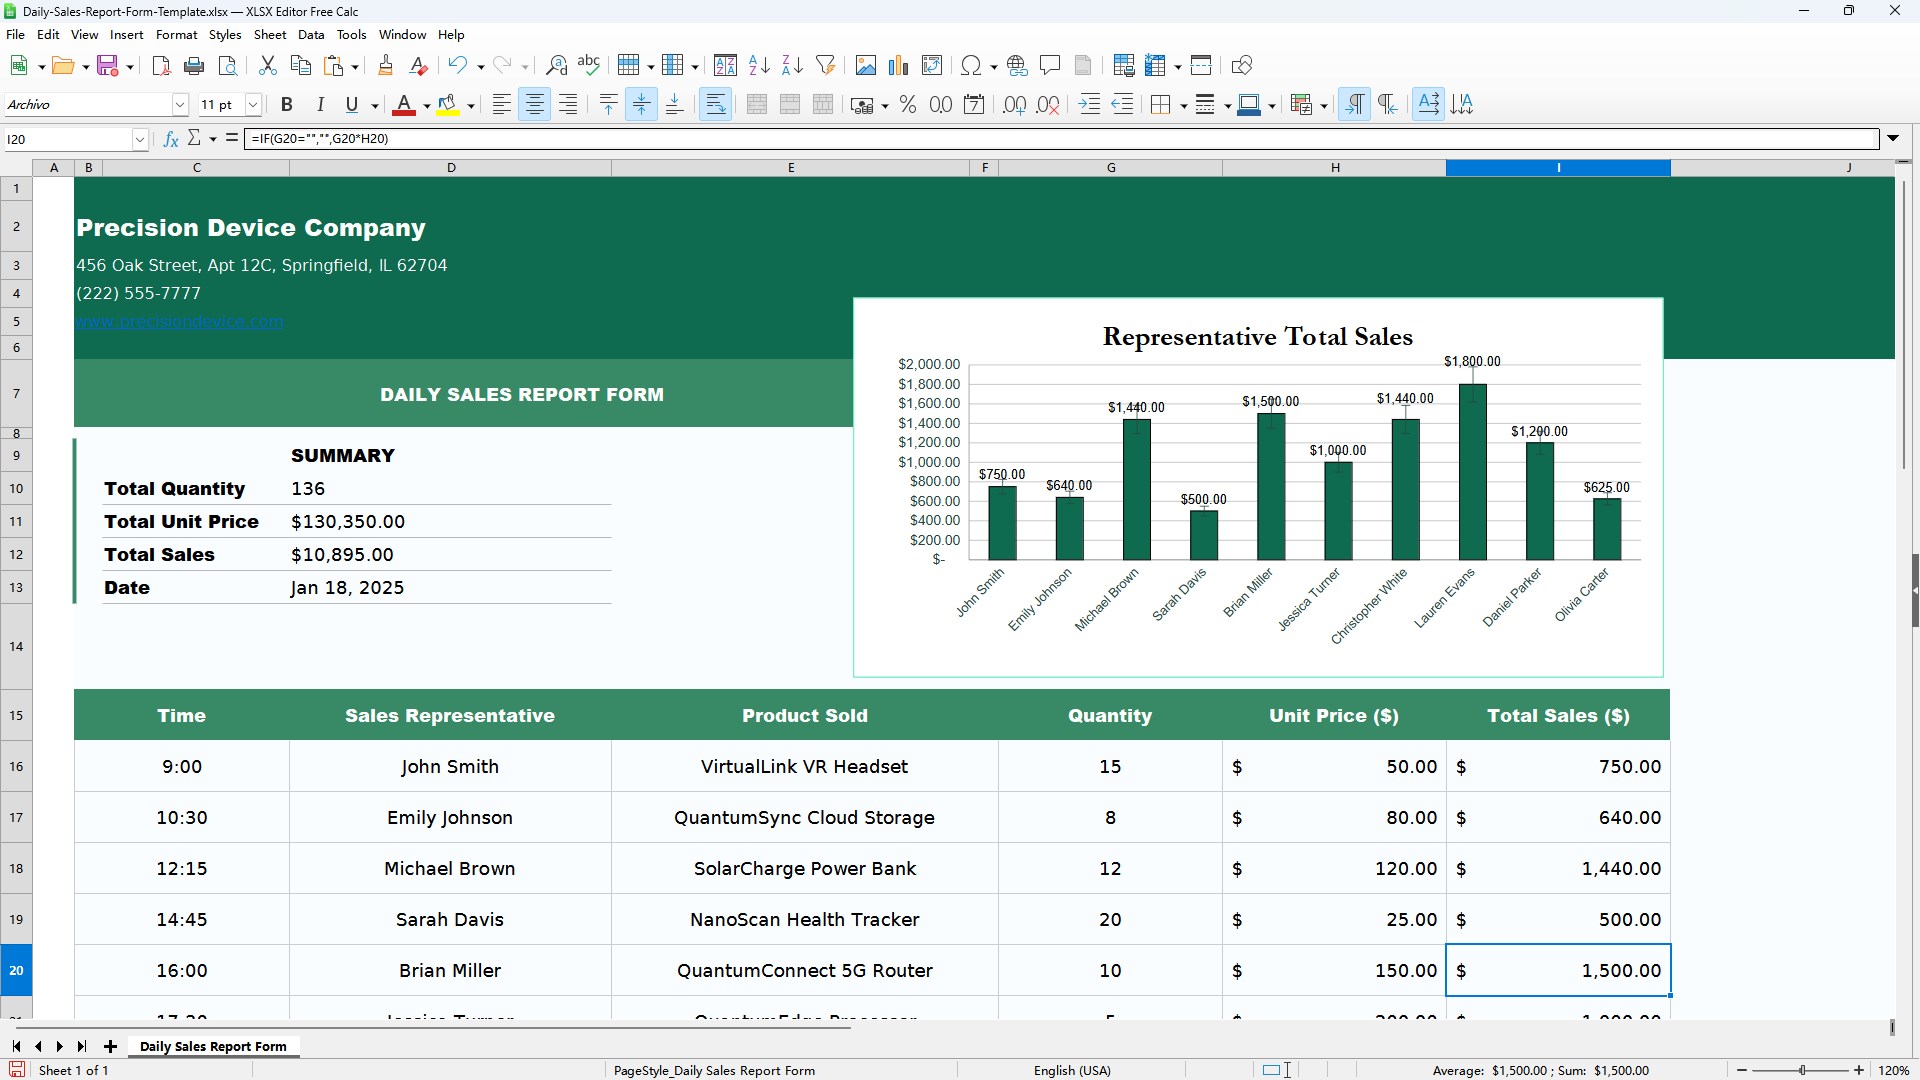1920x1080 pixels.
Task: Click the Undo arrow icon
Action: (x=457, y=66)
